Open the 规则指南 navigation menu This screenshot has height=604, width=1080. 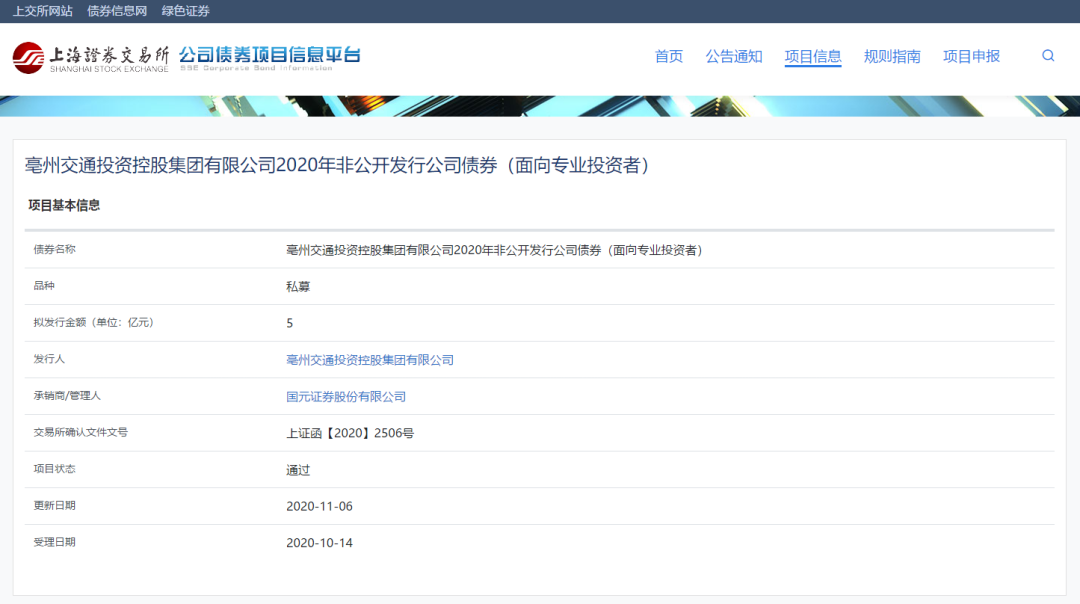(892, 56)
